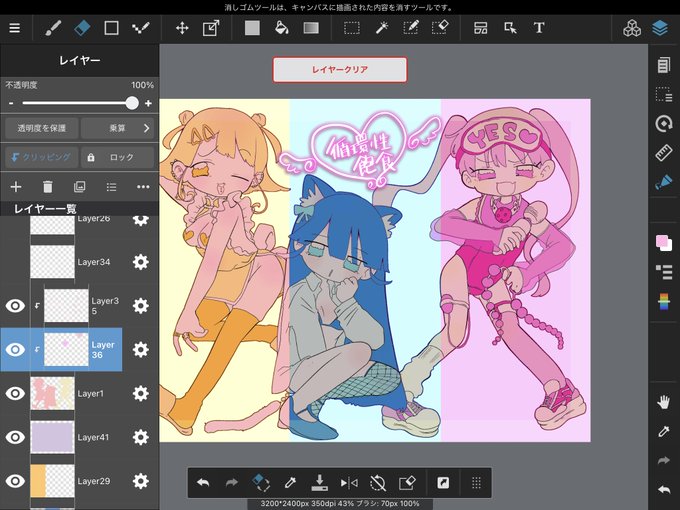Open settings gear for Layer34
Viewport: 680px width, 510px height.
point(141,262)
